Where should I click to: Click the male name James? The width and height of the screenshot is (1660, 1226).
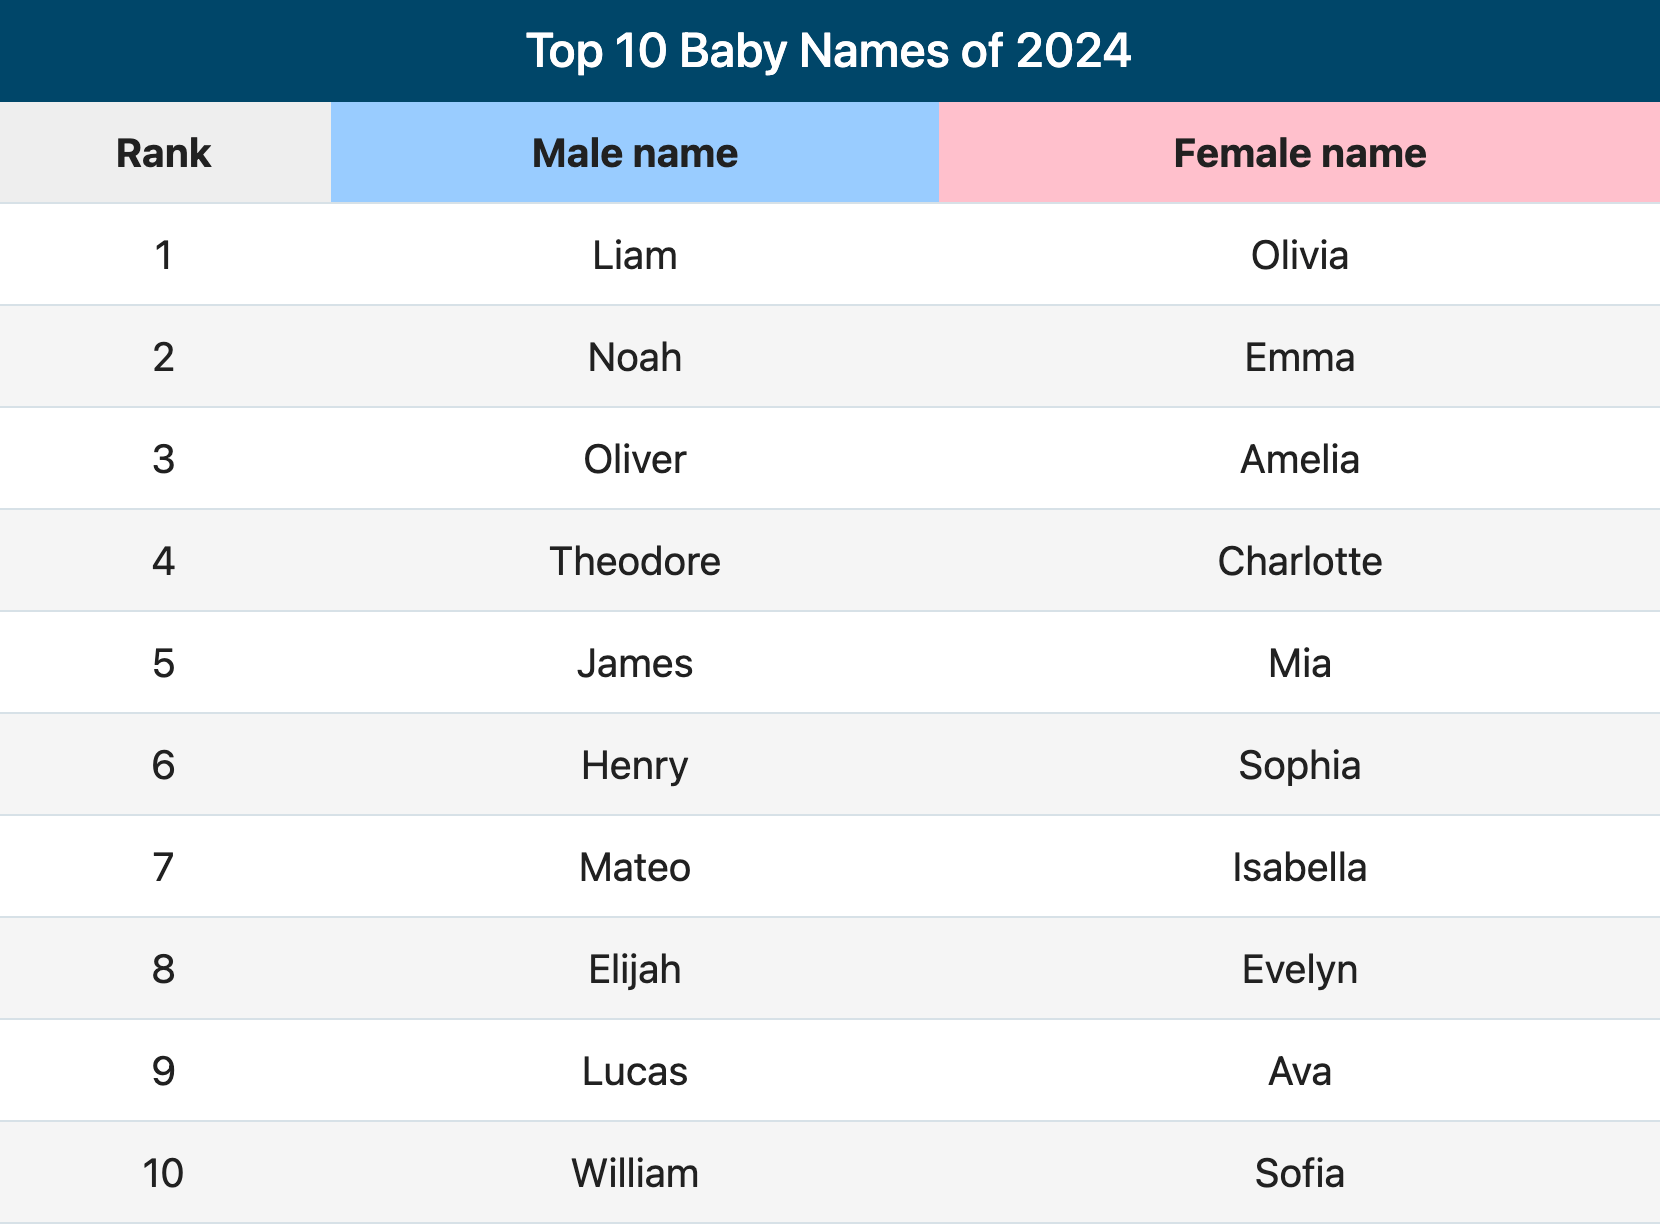tap(635, 663)
